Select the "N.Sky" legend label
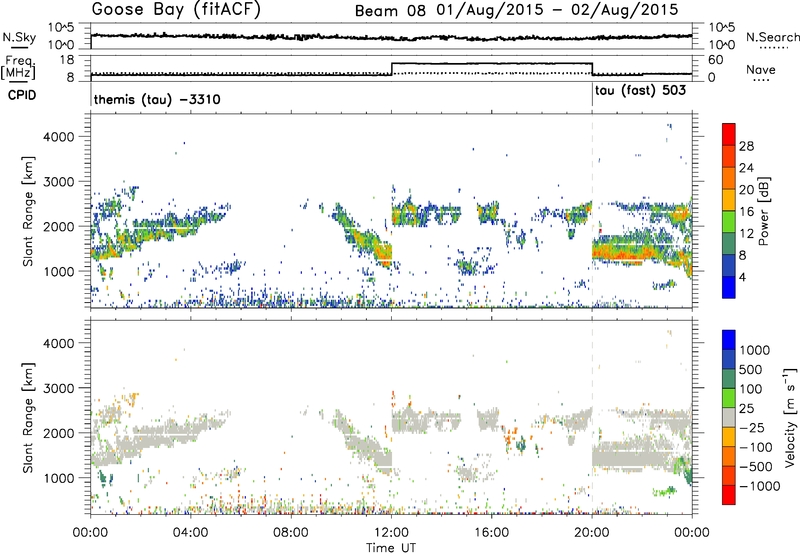Viewport: 800px width, 554px height. pos(19,37)
